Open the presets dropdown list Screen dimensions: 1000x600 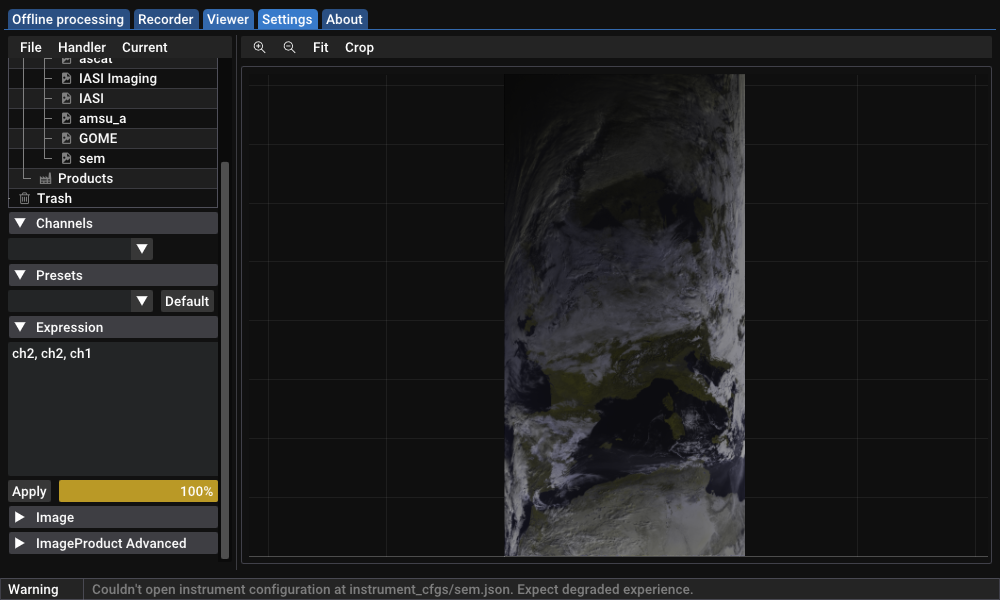pyautogui.click(x=142, y=301)
